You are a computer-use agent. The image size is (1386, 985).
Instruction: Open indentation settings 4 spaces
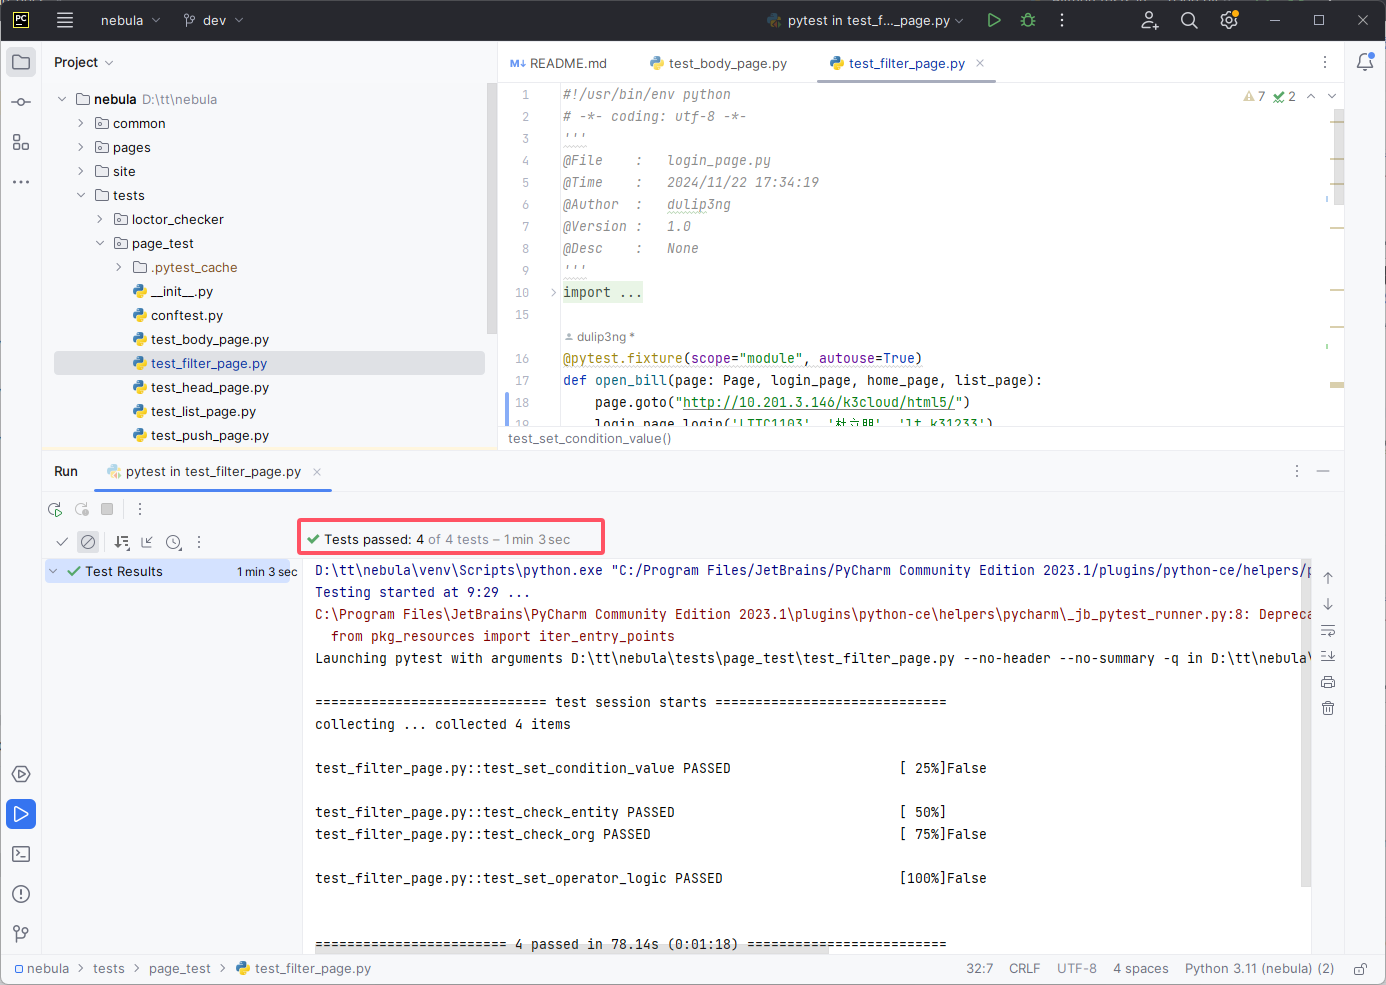[x=1141, y=969]
